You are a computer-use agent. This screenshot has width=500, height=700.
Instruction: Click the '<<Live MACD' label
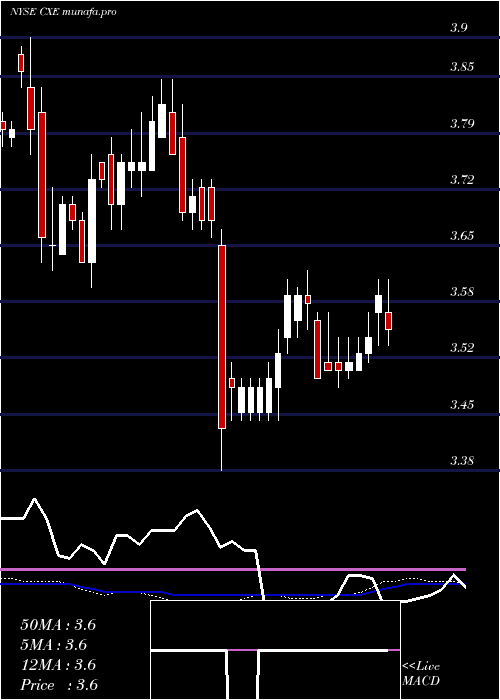point(421,673)
